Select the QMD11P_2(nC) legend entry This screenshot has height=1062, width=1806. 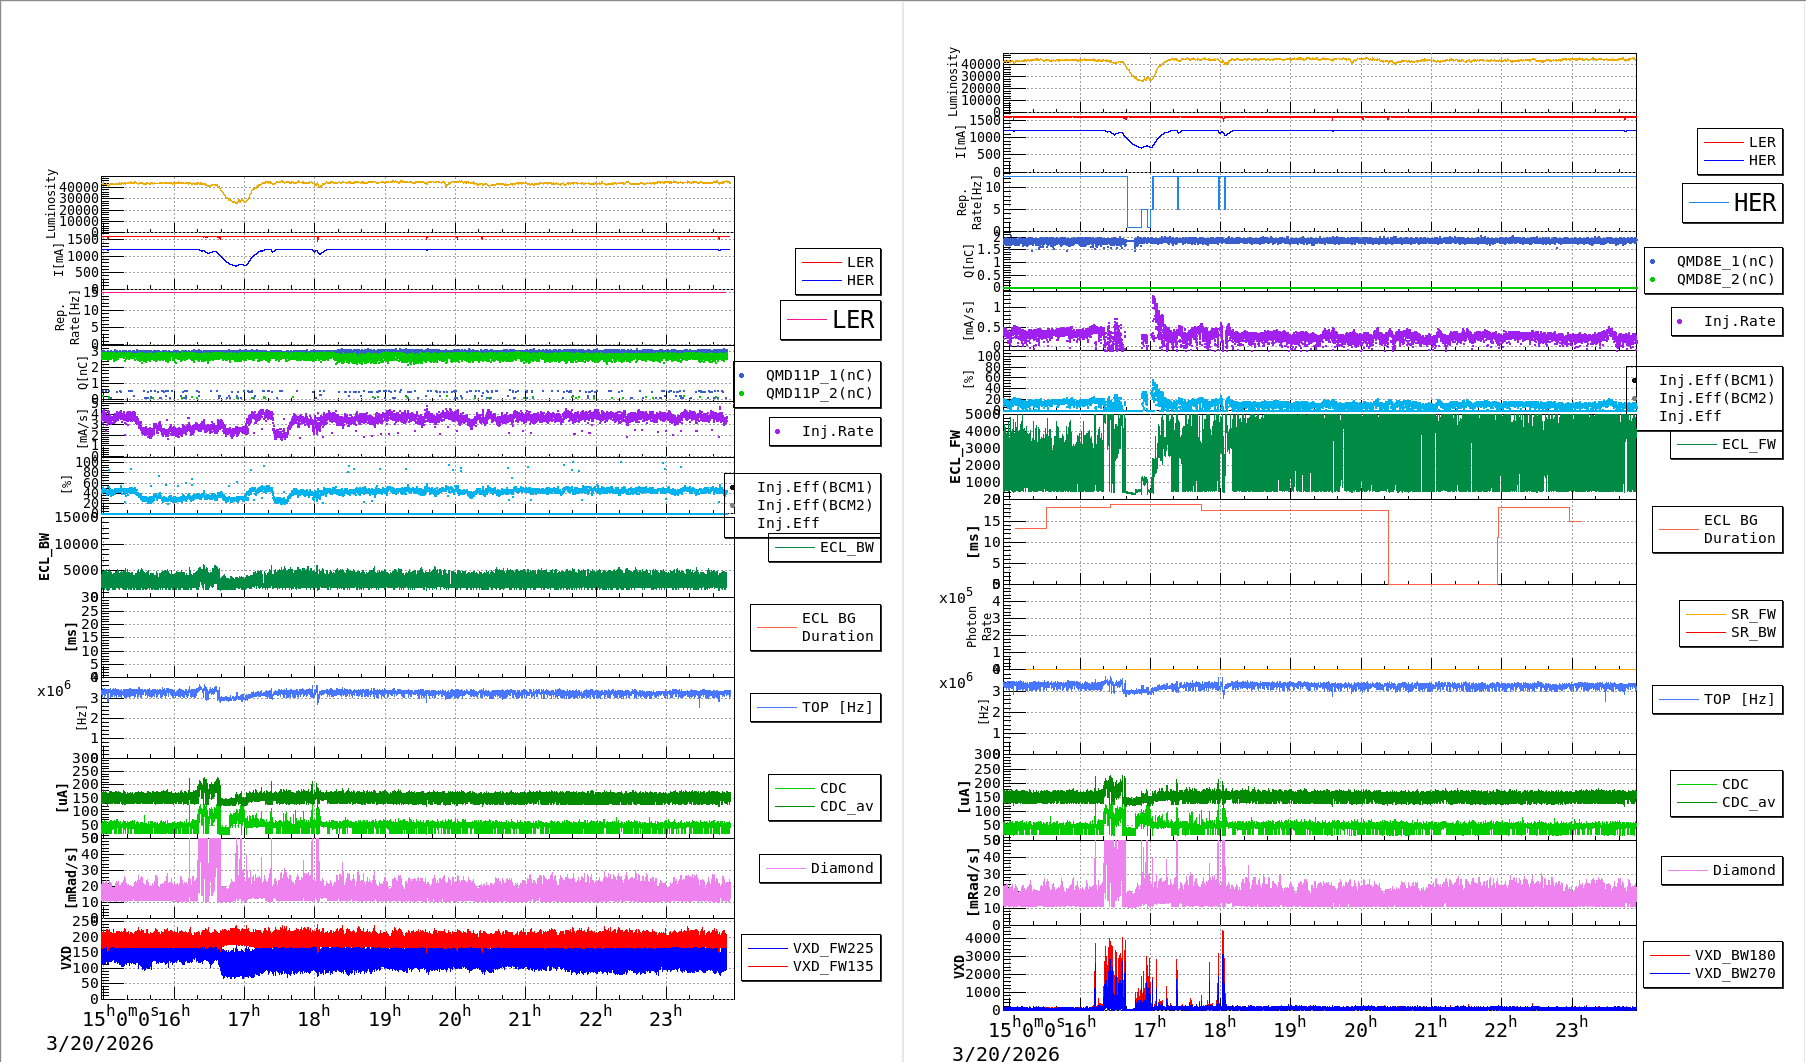tap(818, 393)
